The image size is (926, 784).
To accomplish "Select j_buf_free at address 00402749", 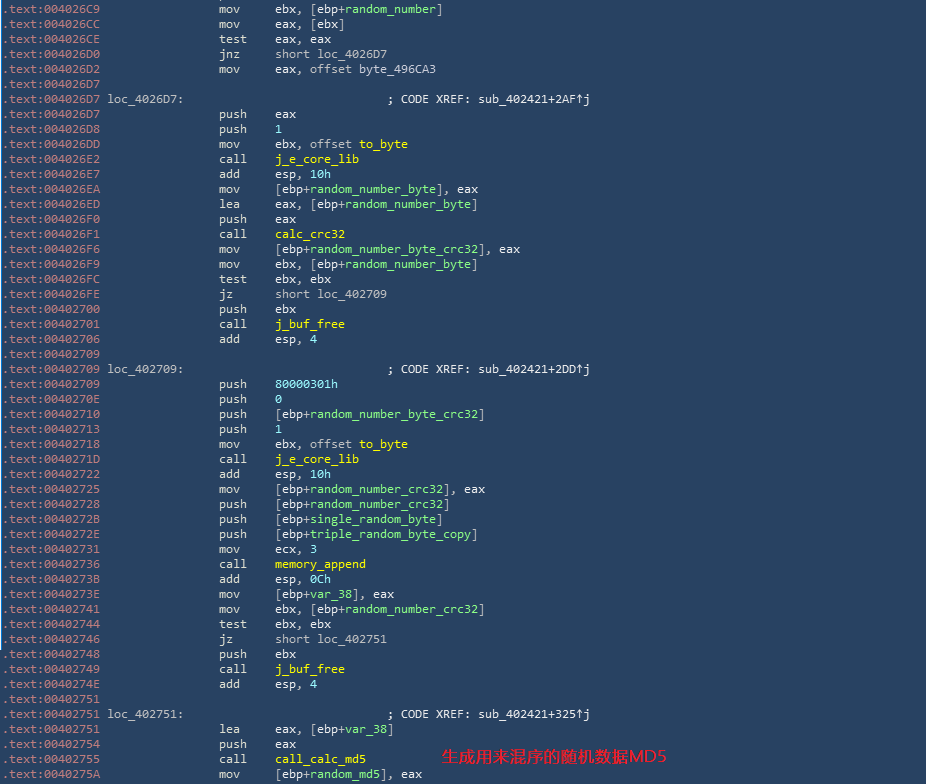I will pos(309,669).
